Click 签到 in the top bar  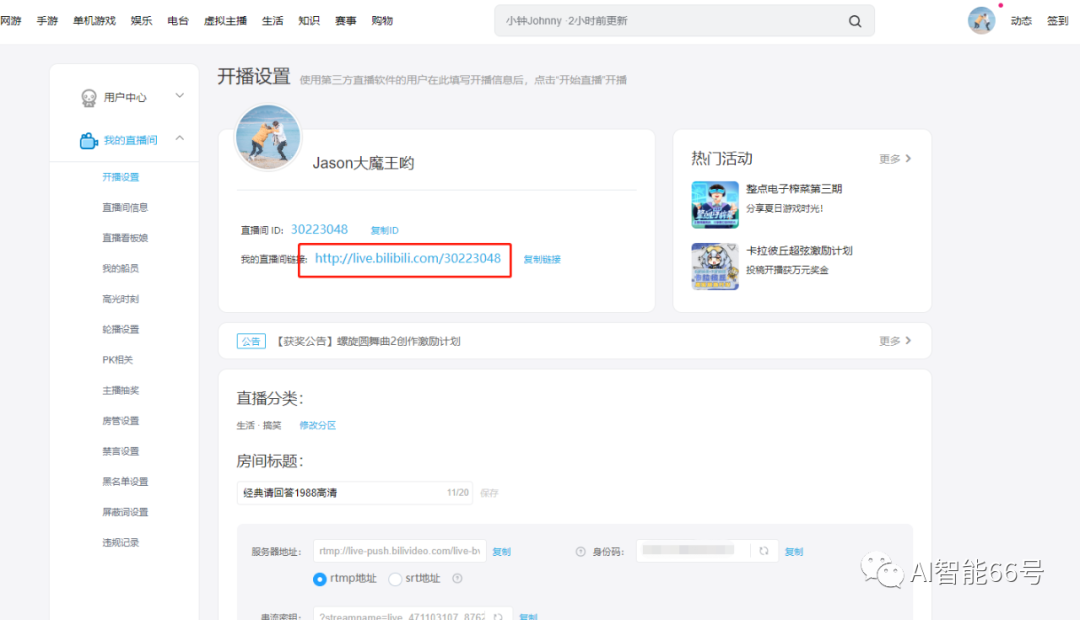pos(1057,21)
